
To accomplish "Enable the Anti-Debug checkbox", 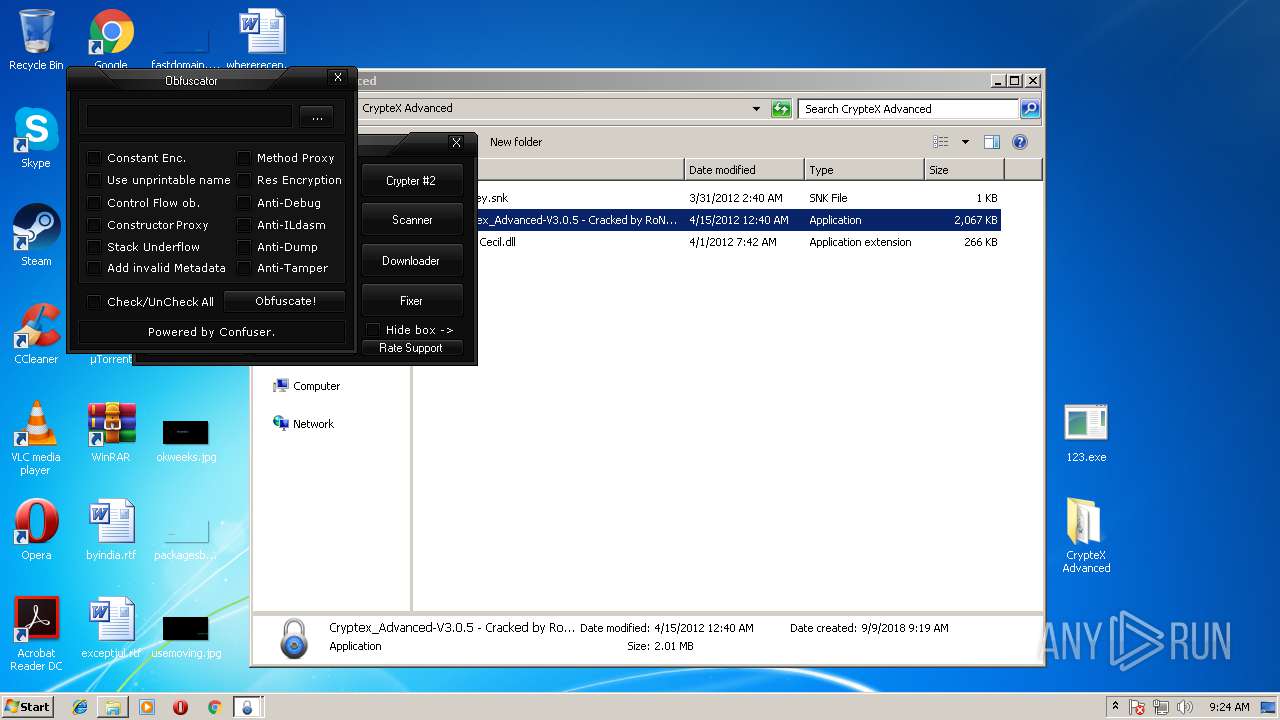I will 244,203.
